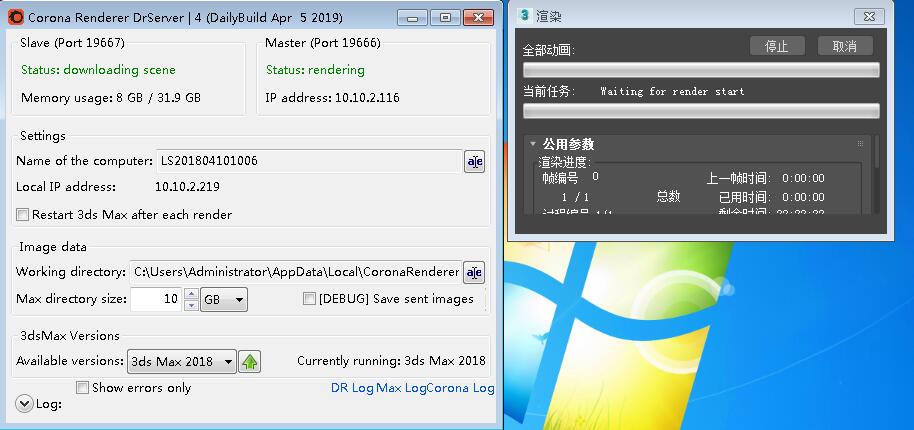Screen dimensions: 914x430
Task: Click the edit icon beside Working directory
Action: coord(474,272)
